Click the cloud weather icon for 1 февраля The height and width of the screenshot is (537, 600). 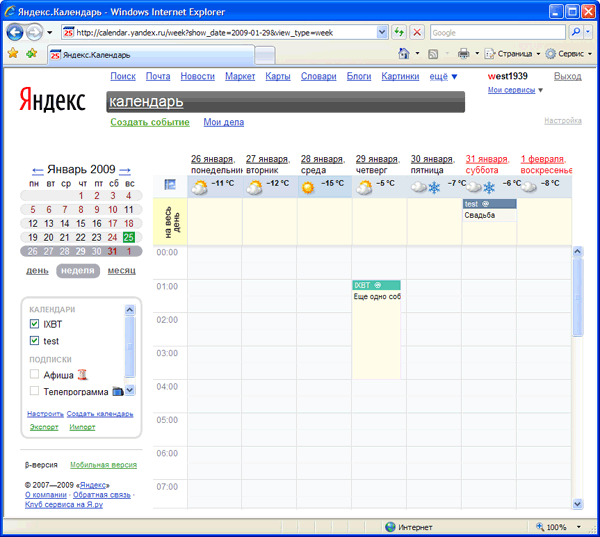pyautogui.click(x=529, y=187)
